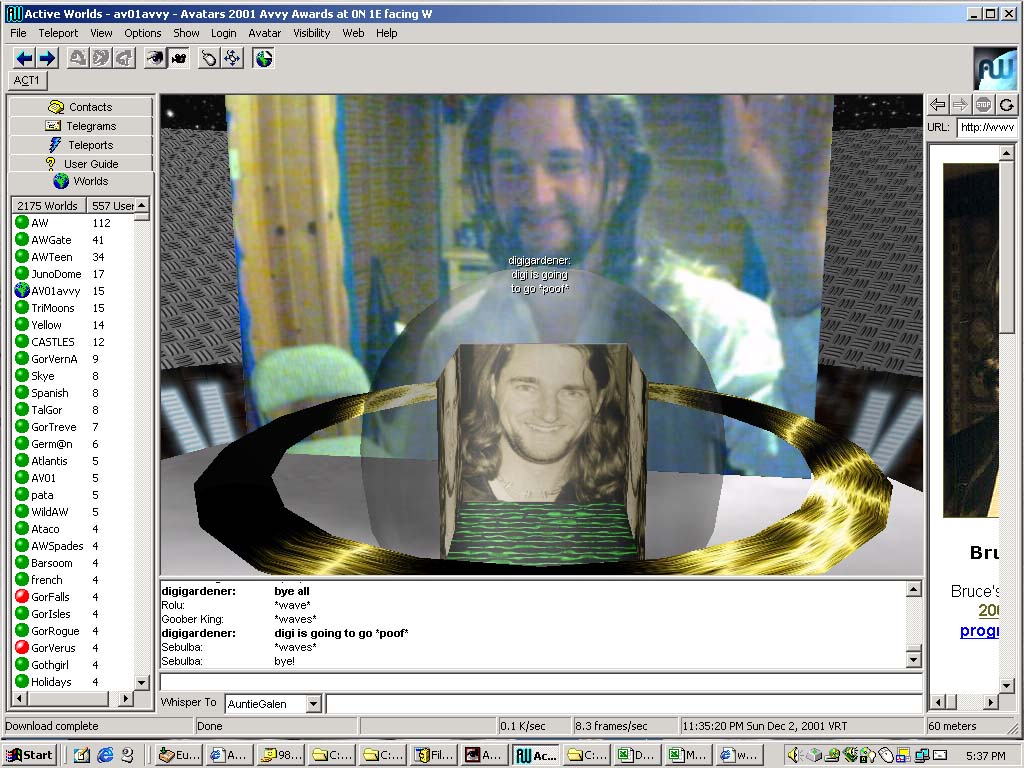Select the AWTeen world in list

[51, 257]
